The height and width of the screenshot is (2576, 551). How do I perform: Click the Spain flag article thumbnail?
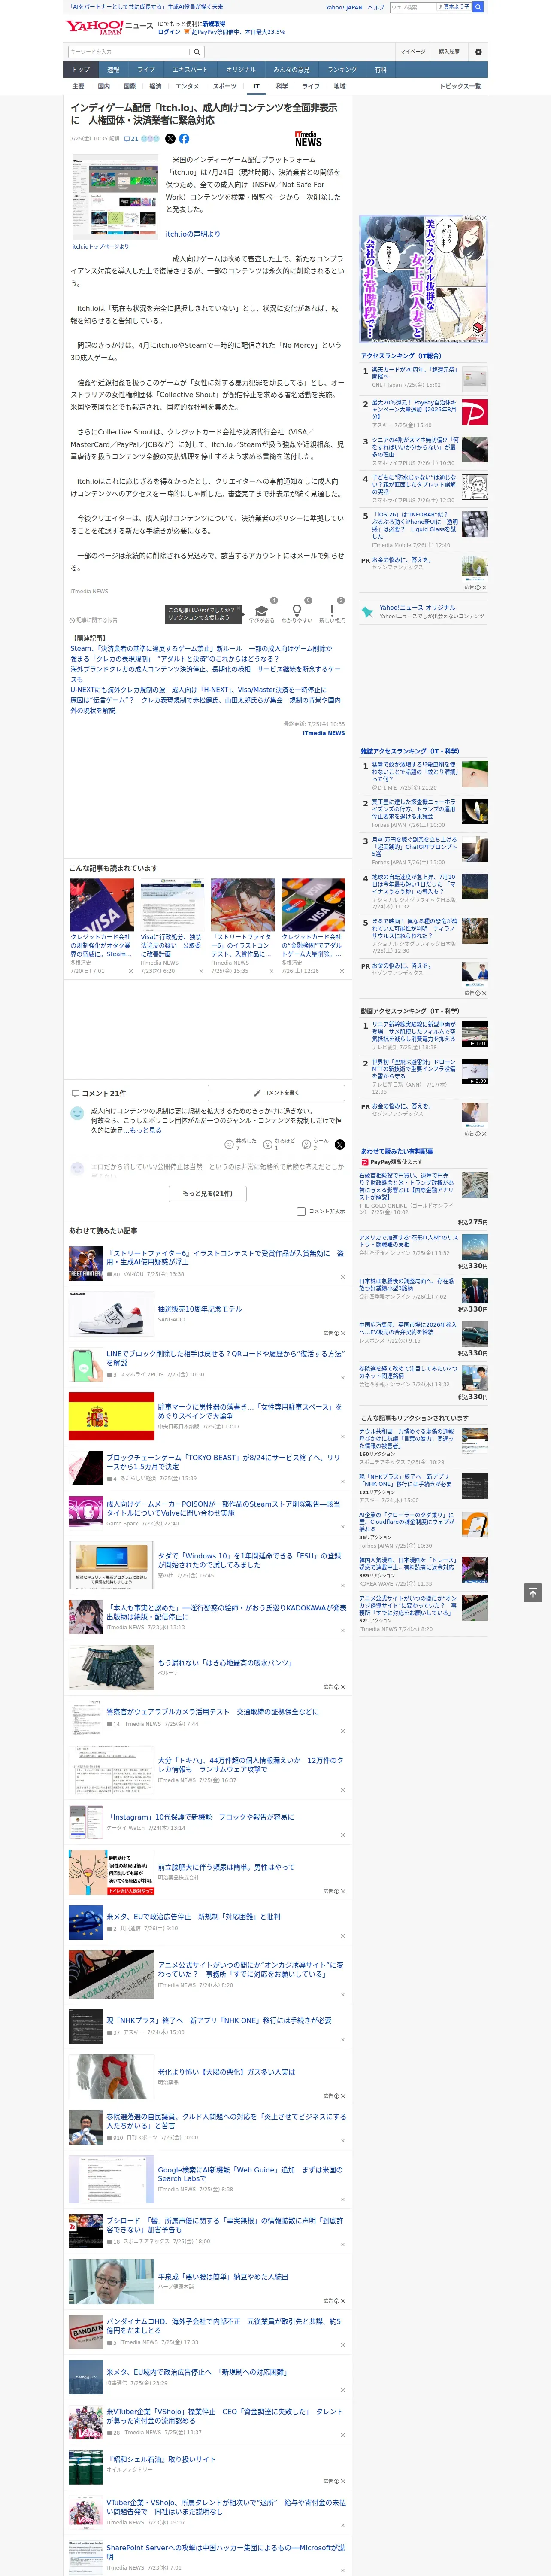pos(111,1417)
